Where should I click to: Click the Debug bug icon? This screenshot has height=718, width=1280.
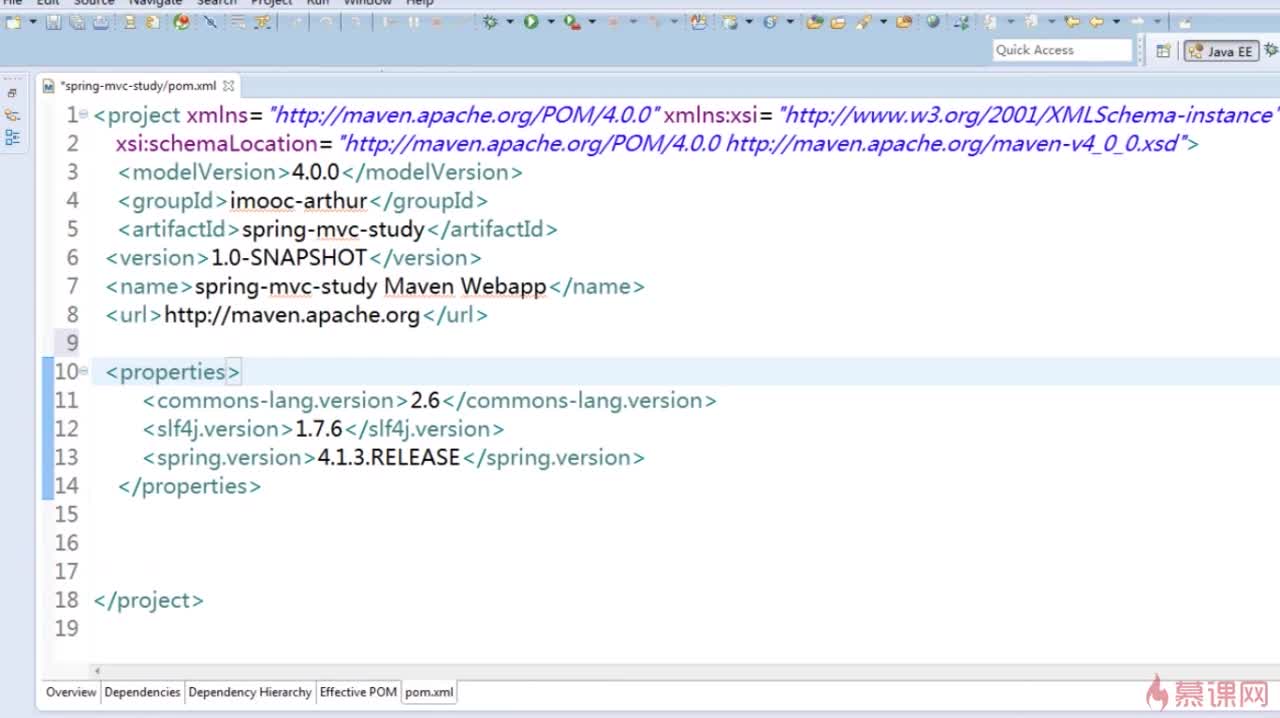[x=489, y=21]
